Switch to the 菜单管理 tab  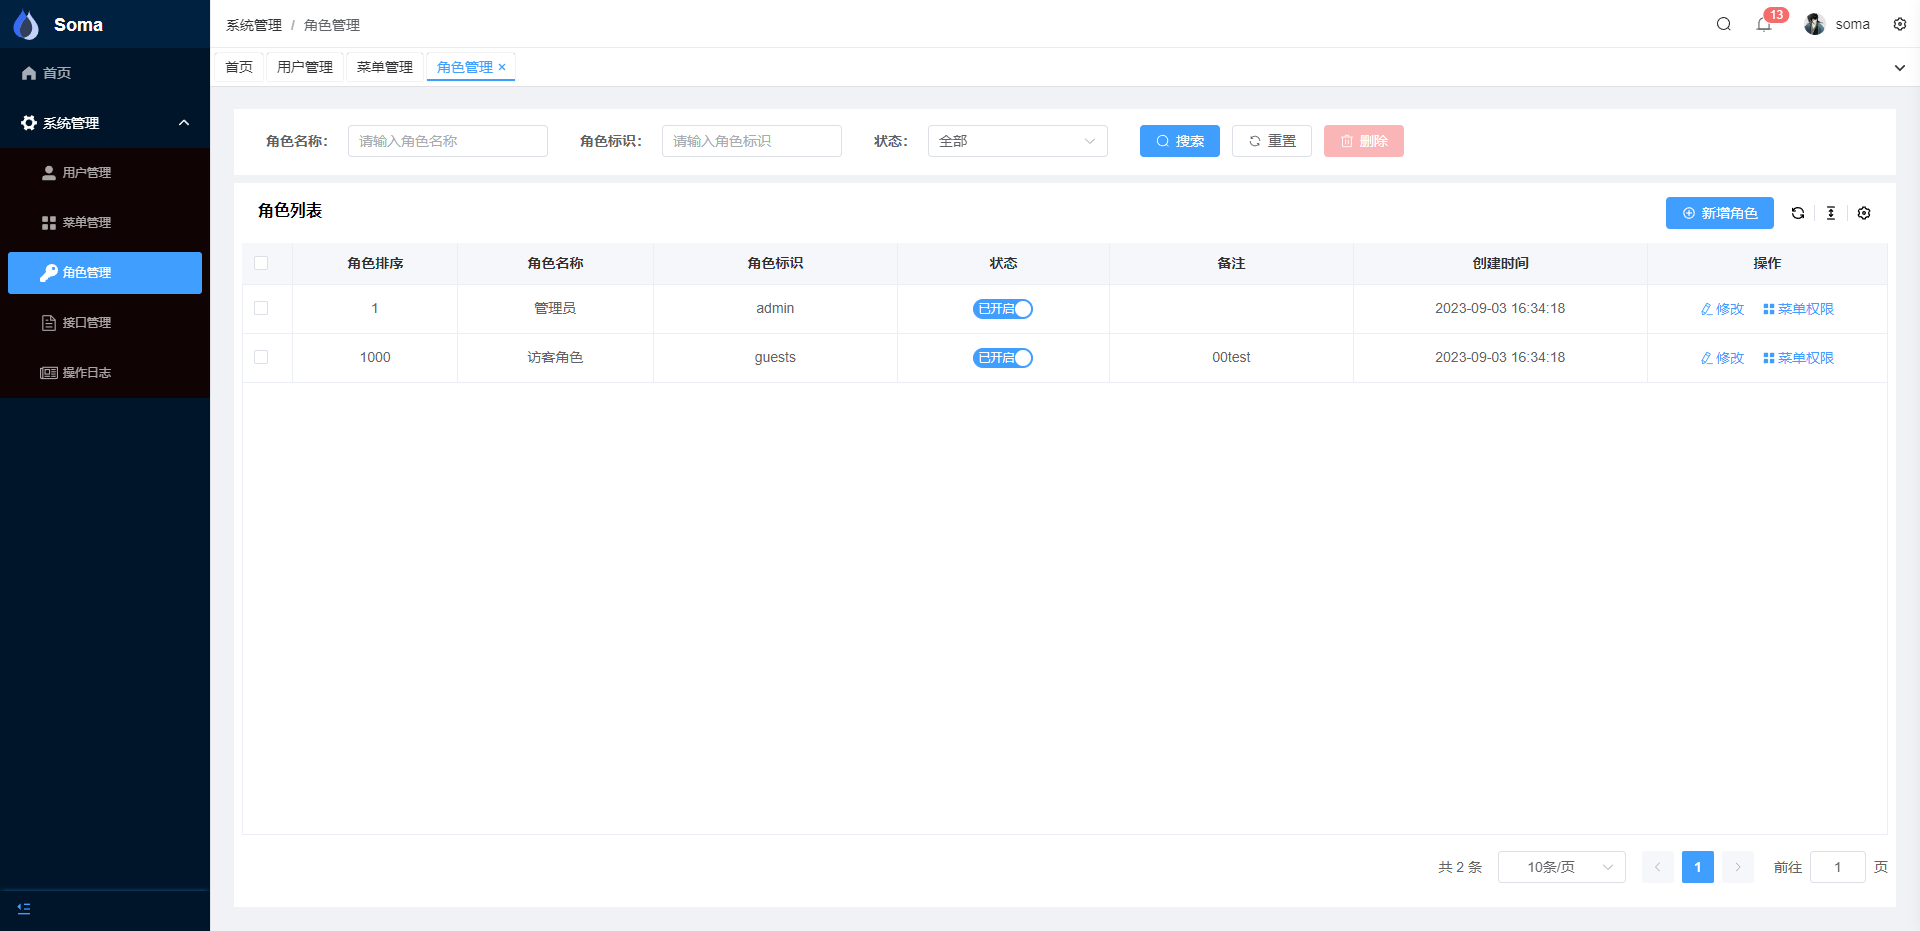pos(384,67)
